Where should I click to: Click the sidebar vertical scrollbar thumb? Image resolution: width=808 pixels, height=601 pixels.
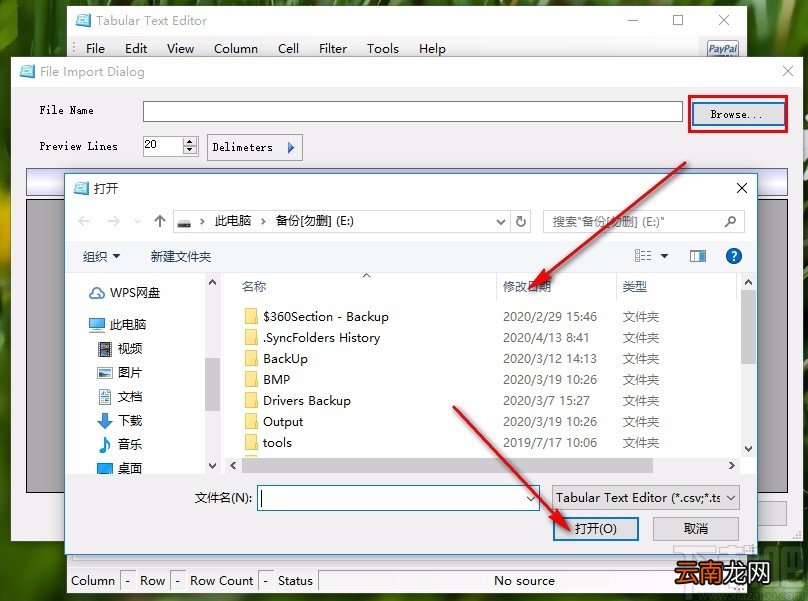pos(212,385)
